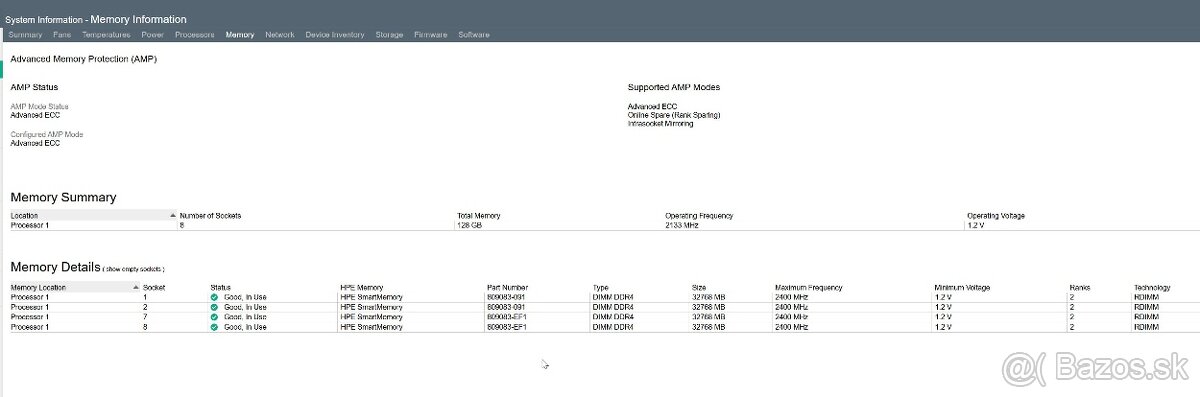Select 2400 MHz frequency in socket 8 row
Screen dimensions: 1200x397
pyautogui.click(x=791, y=327)
